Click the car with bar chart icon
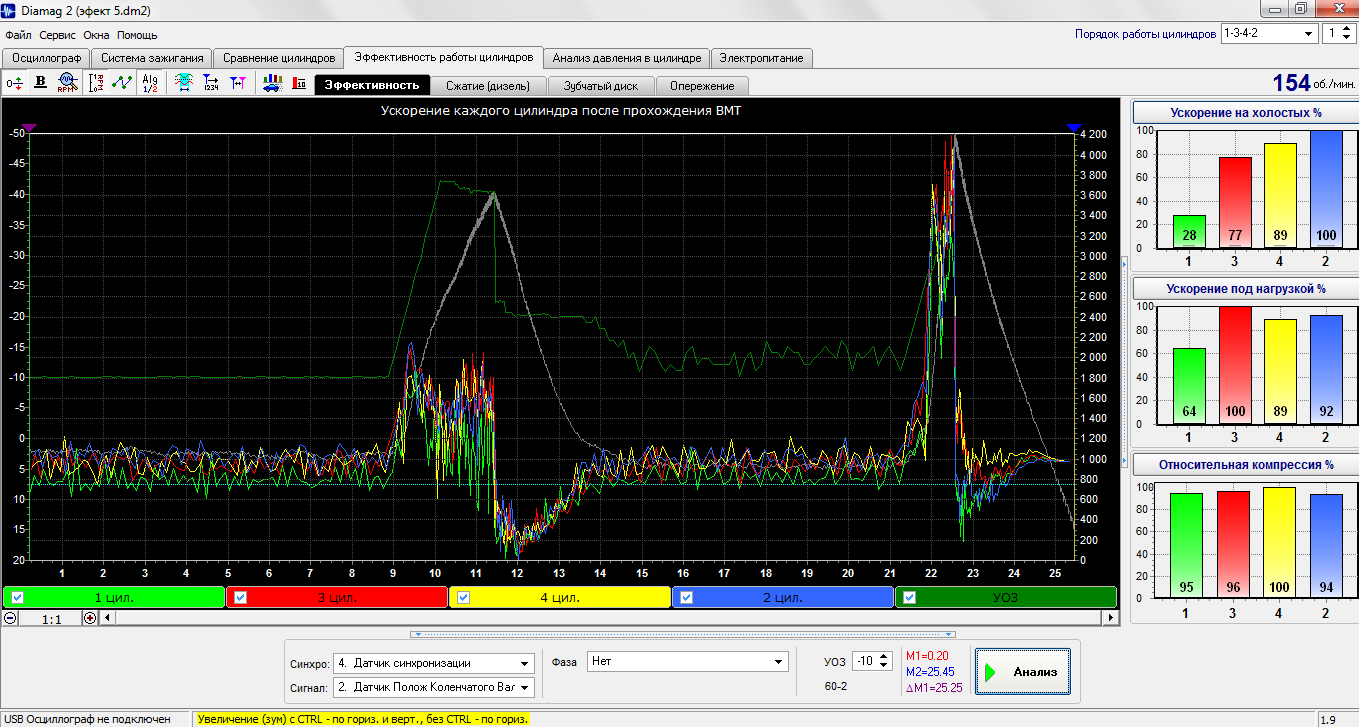Screen dimensions: 1359x727 [x=272, y=83]
